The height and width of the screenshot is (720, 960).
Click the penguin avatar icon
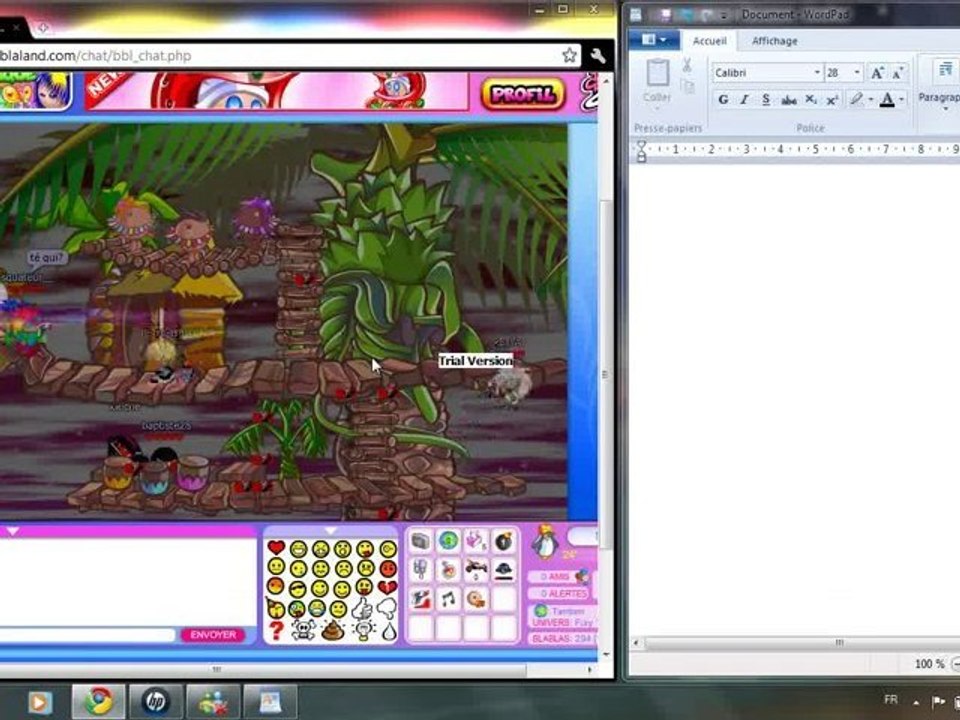tap(544, 541)
